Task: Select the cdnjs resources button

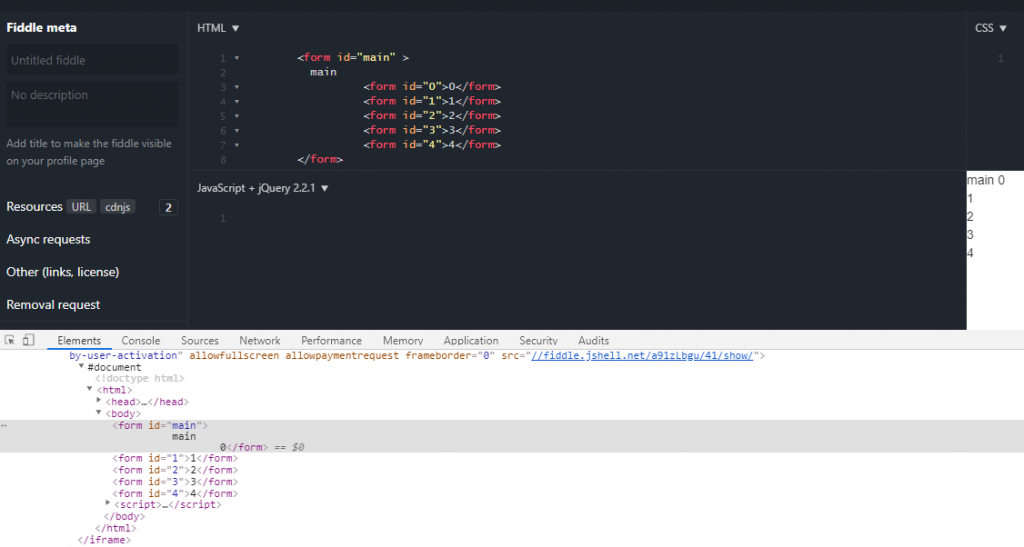Action: [x=118, y=207]
